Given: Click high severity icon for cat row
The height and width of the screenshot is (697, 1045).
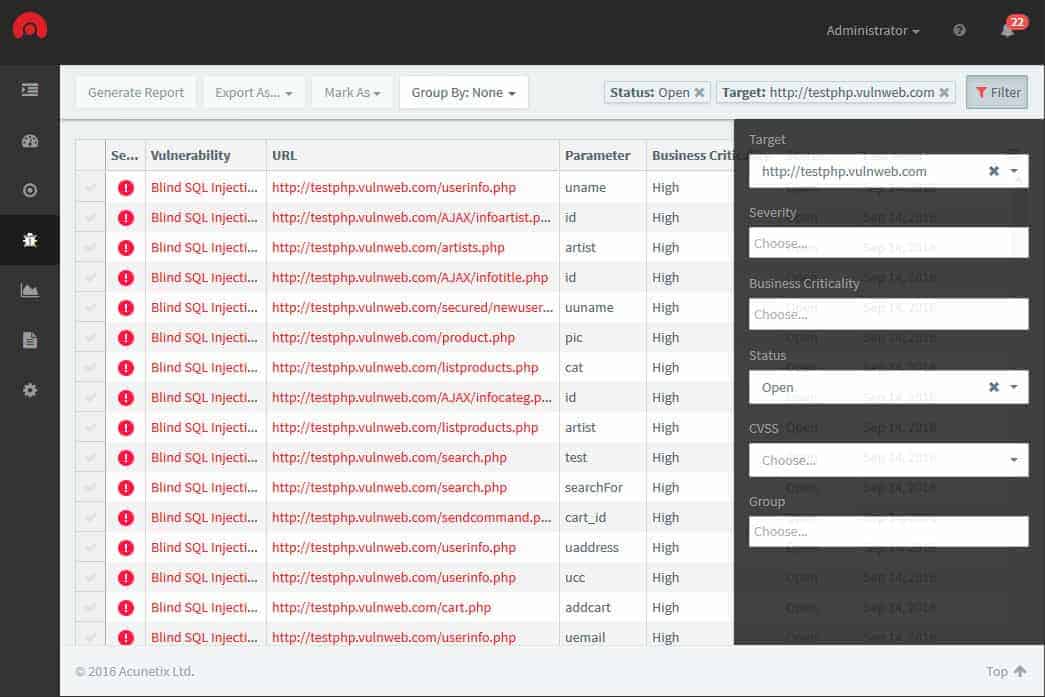Looking at the screenshot, I should pos(125,368).
